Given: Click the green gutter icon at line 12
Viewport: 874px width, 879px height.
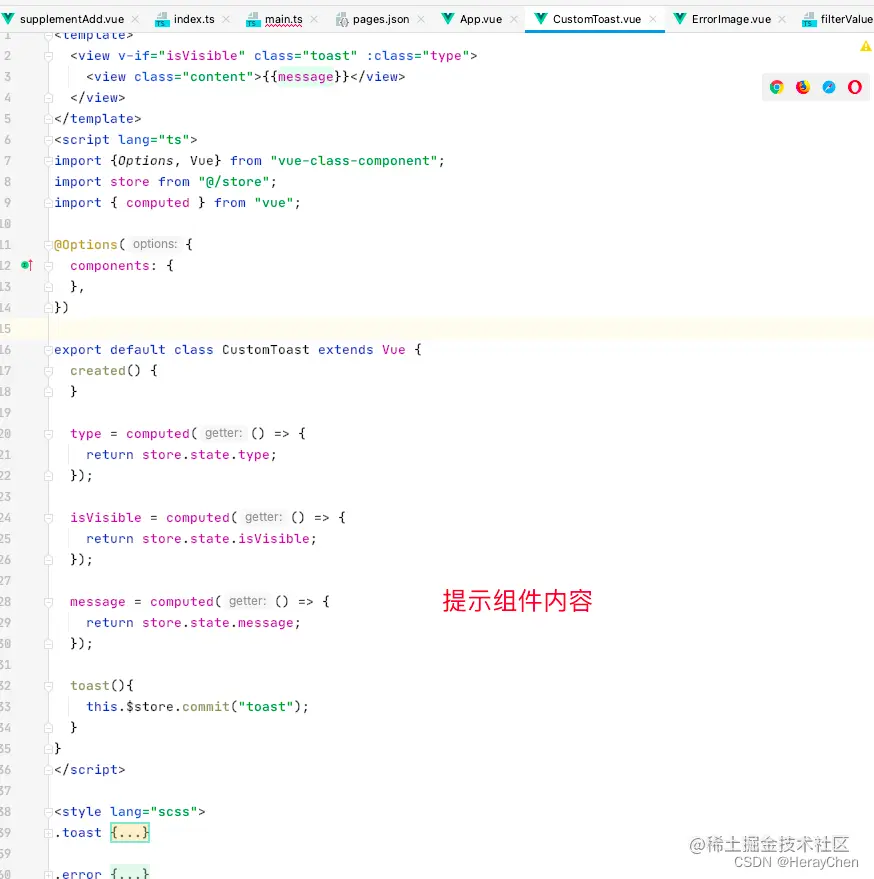Looking at the screenshot, I should click(x=26, y=265).
